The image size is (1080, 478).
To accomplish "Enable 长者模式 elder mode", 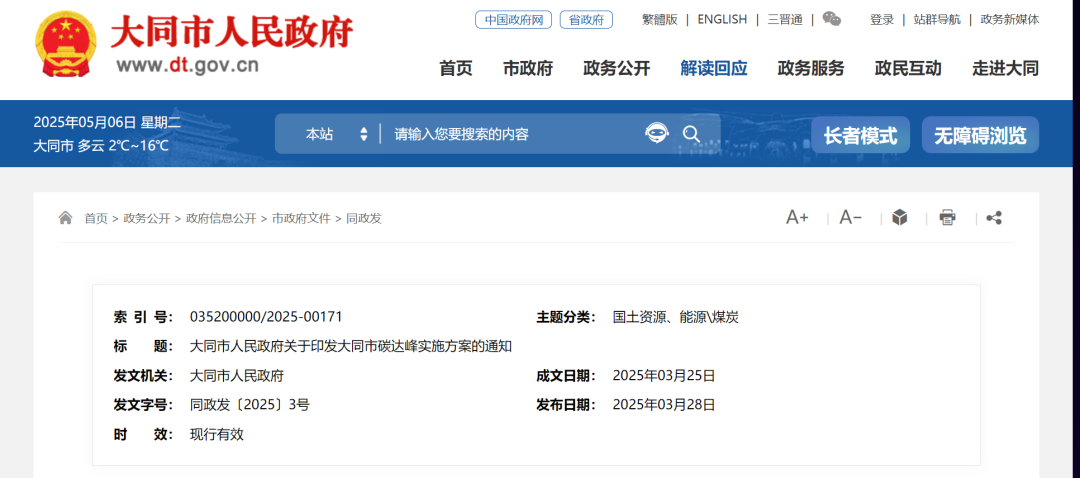I will point(860,135).
